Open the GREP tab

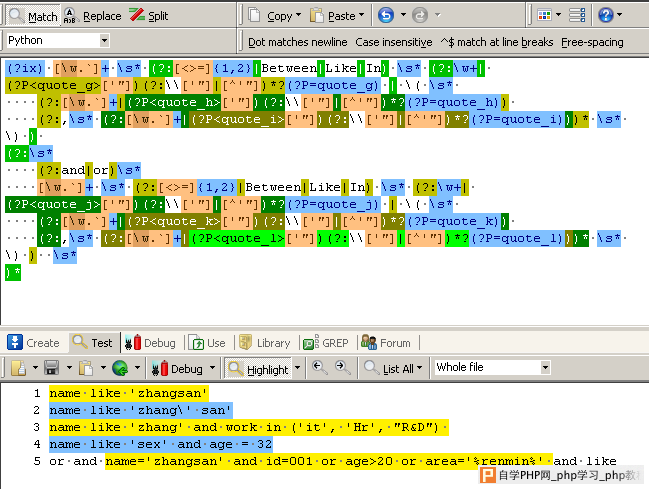coord(326,343)
